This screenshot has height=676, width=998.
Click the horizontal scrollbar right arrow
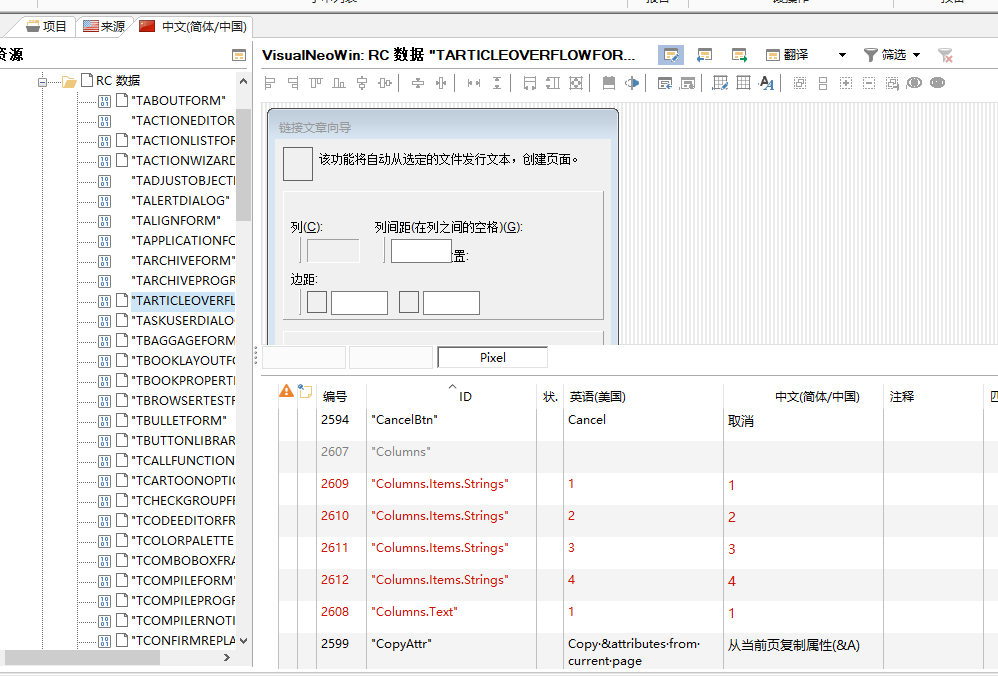pos(227,658)
